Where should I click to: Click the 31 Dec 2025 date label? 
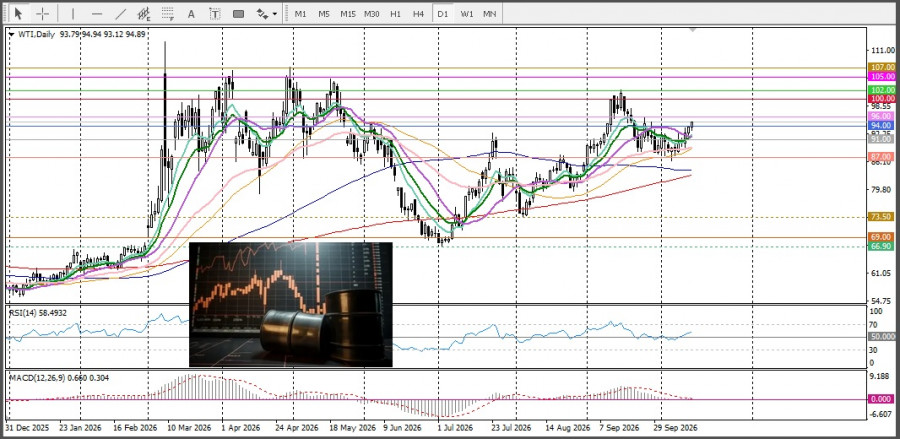pyautogui.click(x=28, y=428)
